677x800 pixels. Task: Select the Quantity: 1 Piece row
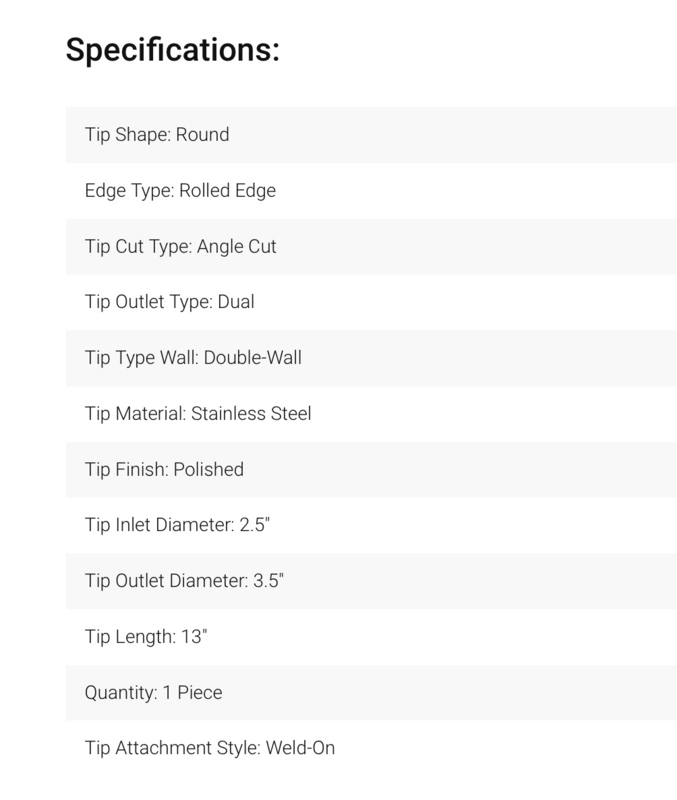tap(371, 693)
